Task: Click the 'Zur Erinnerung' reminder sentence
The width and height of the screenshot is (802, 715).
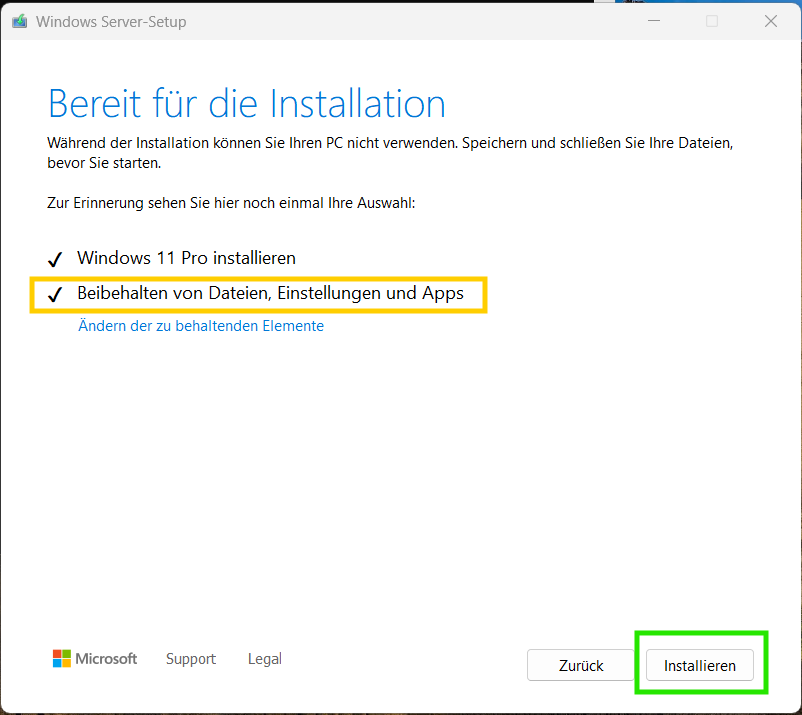Action: click(231, 203)
